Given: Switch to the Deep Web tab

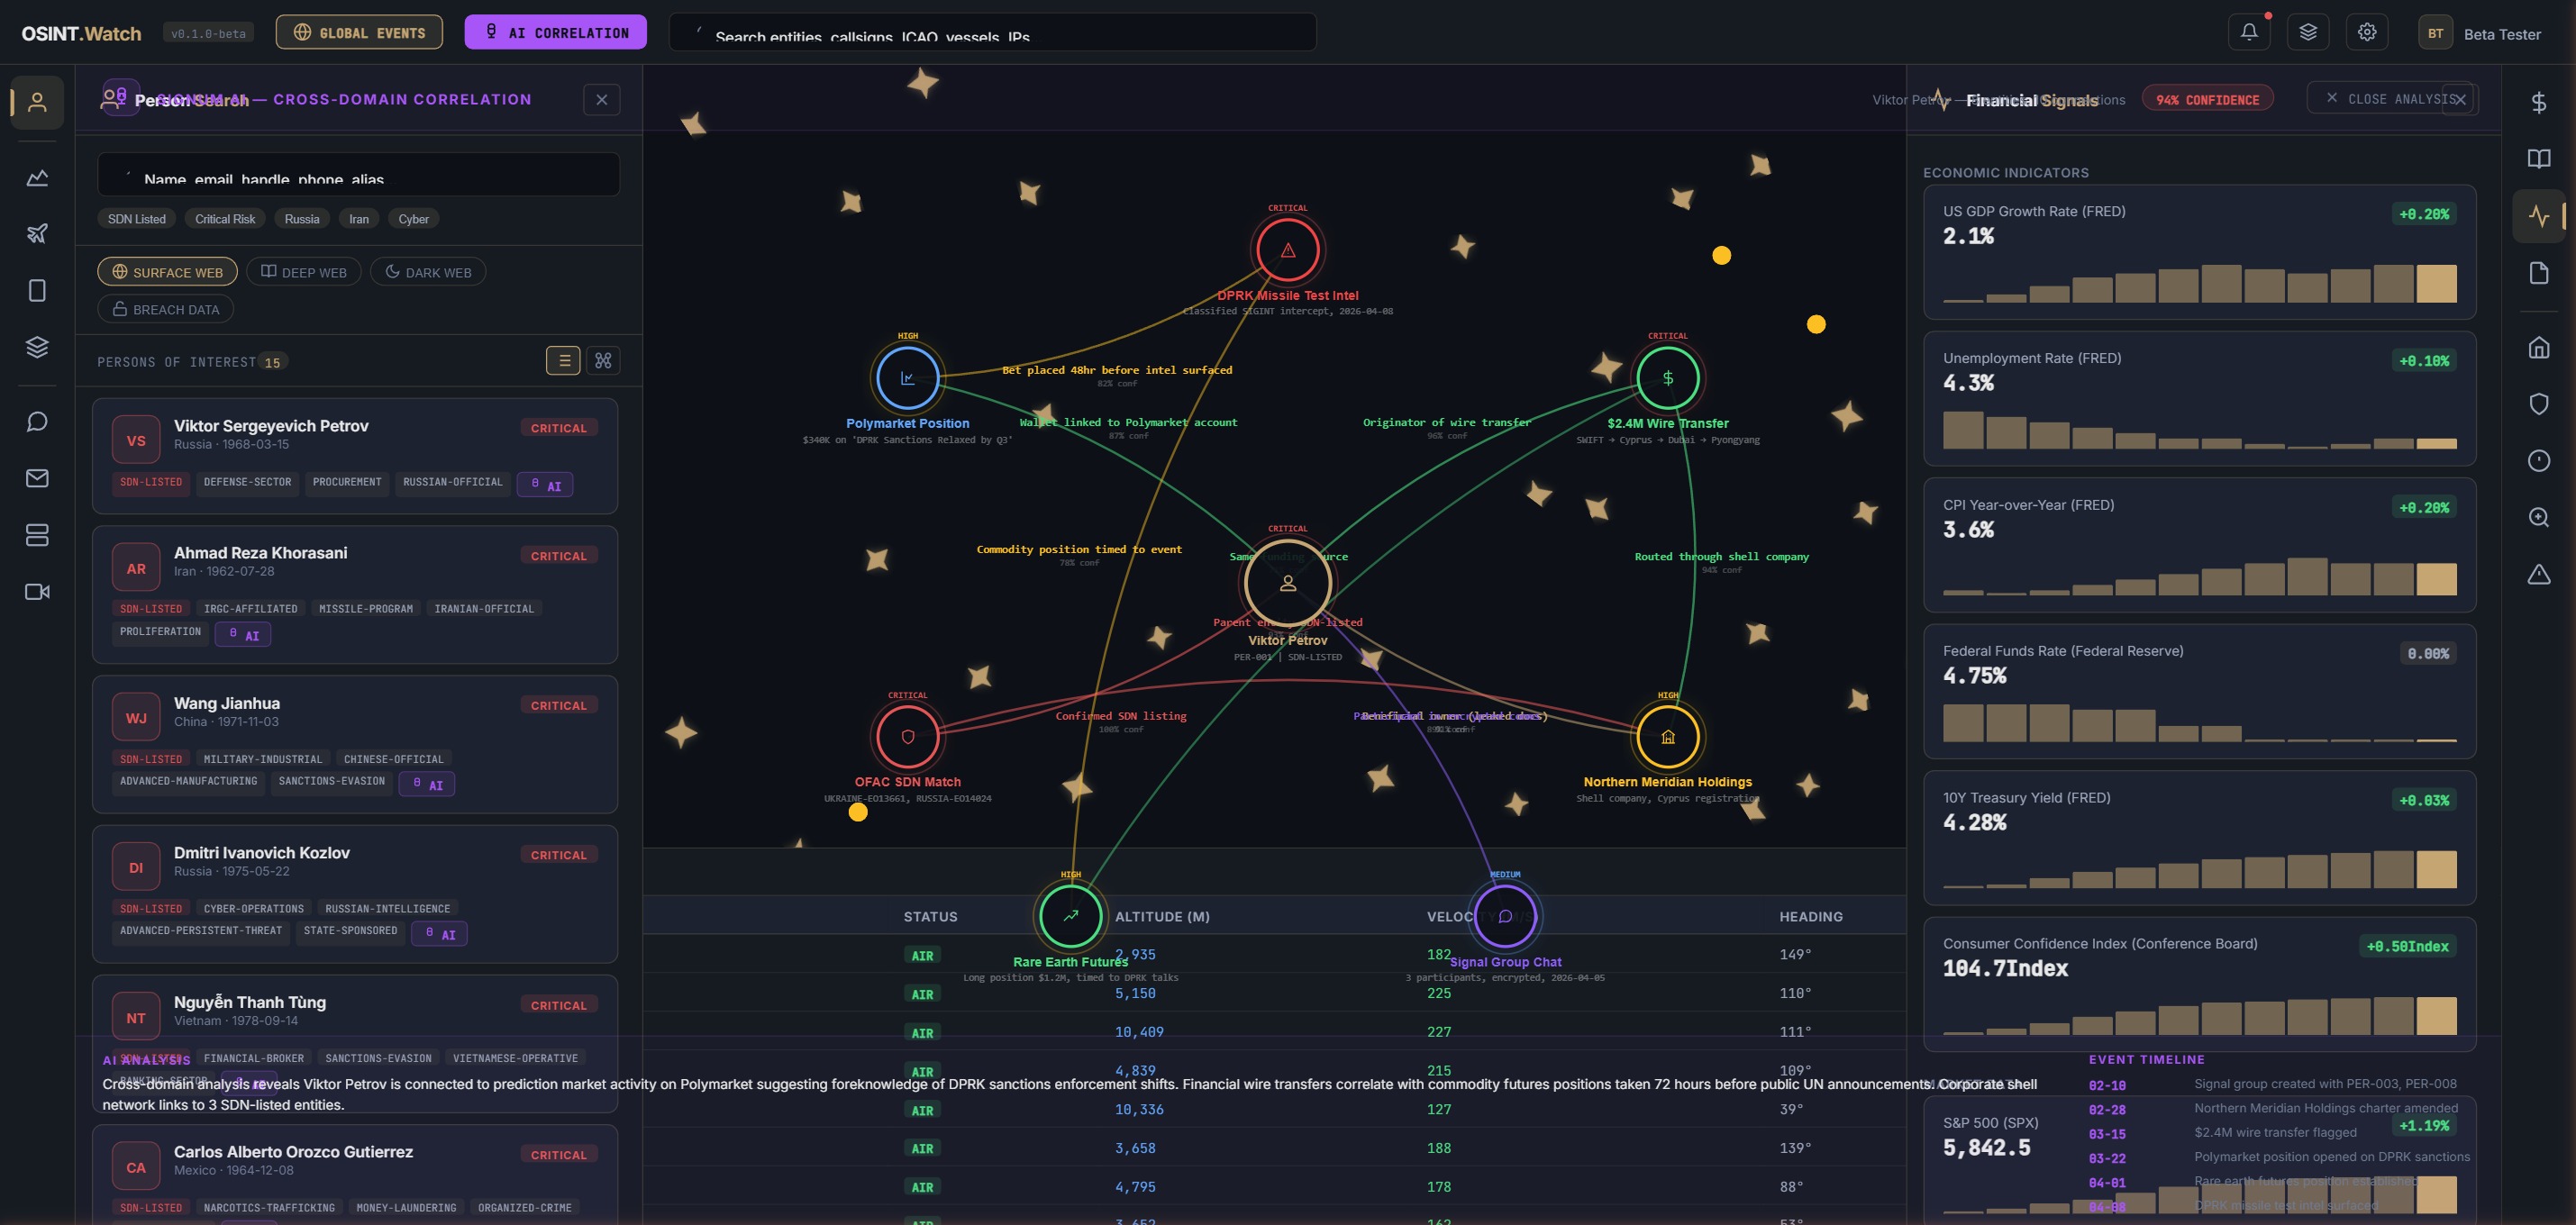Looking at the screenshot, I should [303, 271].
